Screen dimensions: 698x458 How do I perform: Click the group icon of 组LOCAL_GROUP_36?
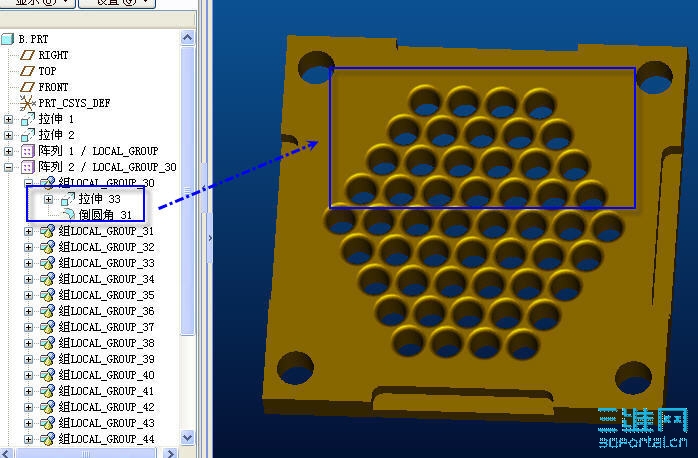[x=47, y=312]
